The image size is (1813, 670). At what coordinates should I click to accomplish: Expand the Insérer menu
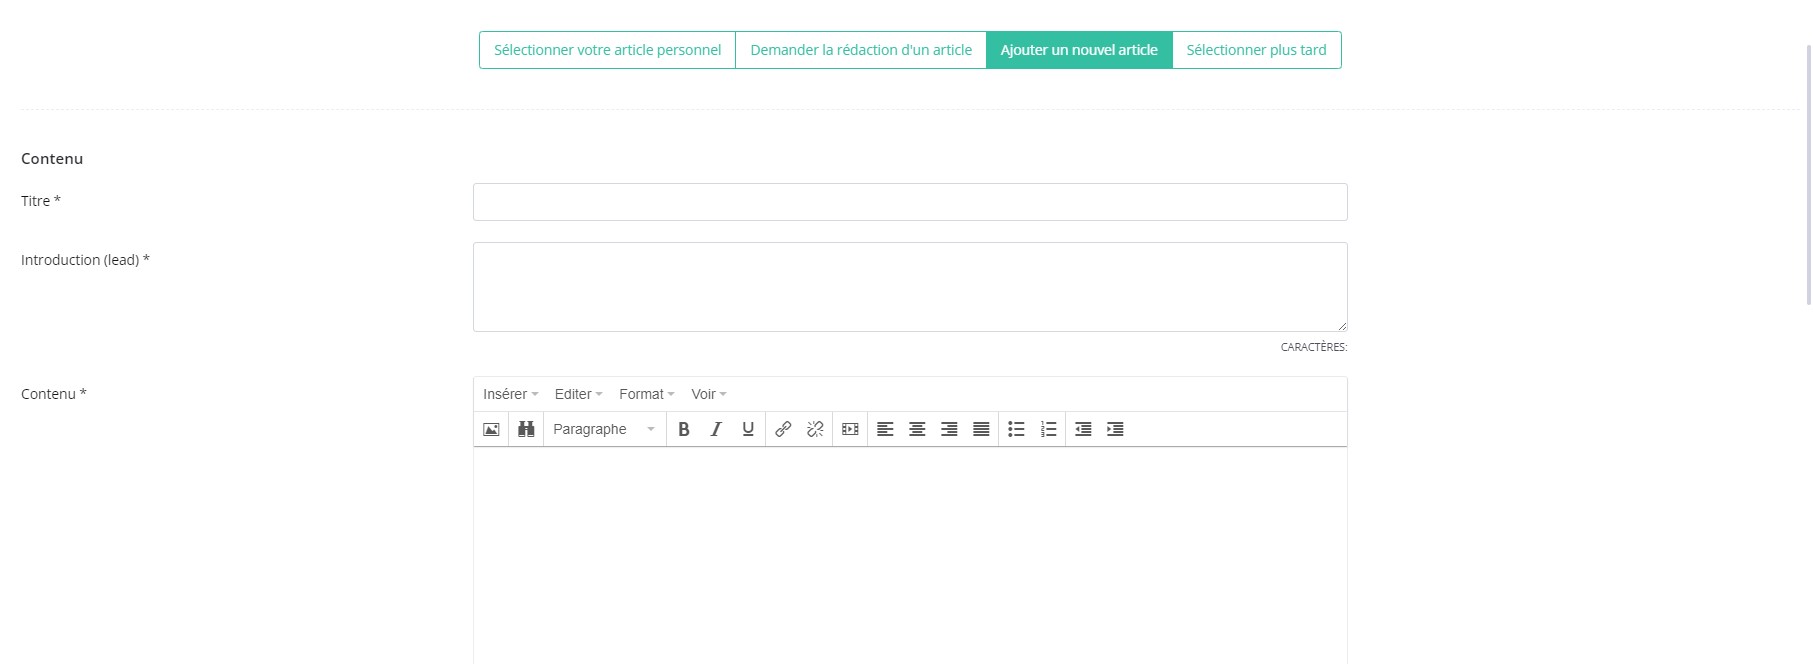click(510, 394)
